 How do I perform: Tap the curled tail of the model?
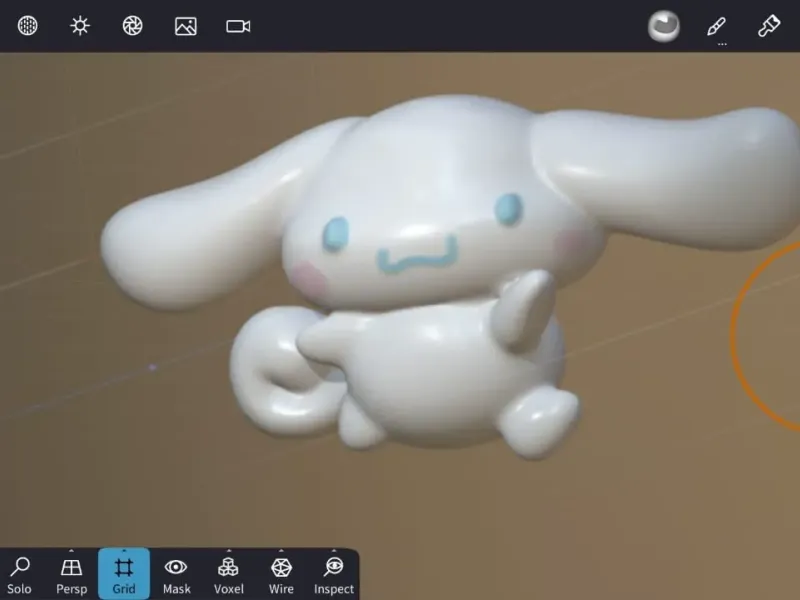click(x=276, y=372)
